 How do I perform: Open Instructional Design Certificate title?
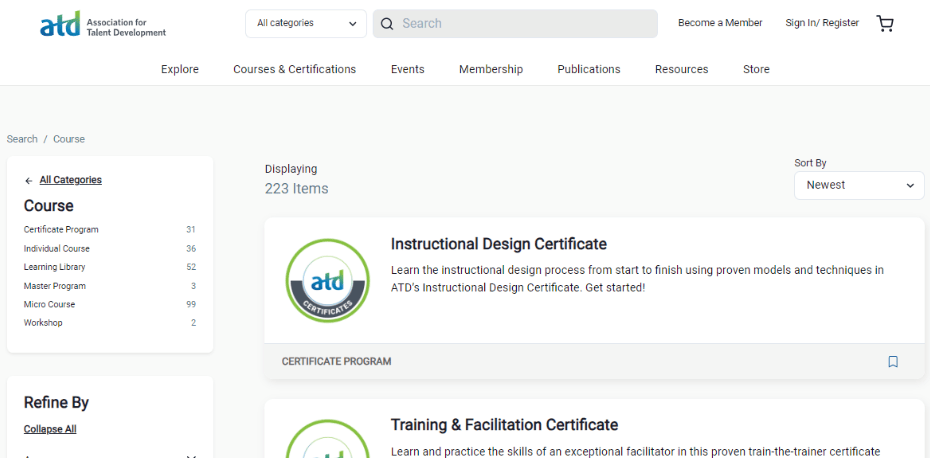point(499,244)
